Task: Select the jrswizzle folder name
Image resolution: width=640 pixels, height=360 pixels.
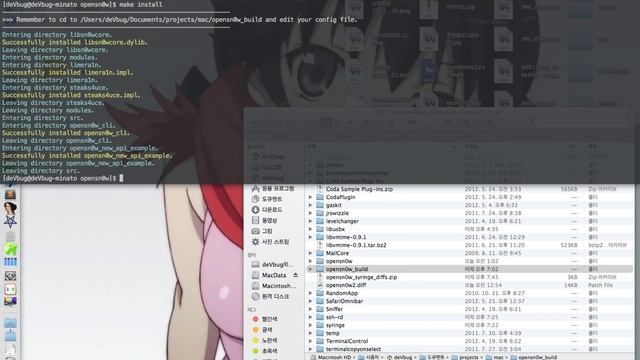Action: coord(337,213)
